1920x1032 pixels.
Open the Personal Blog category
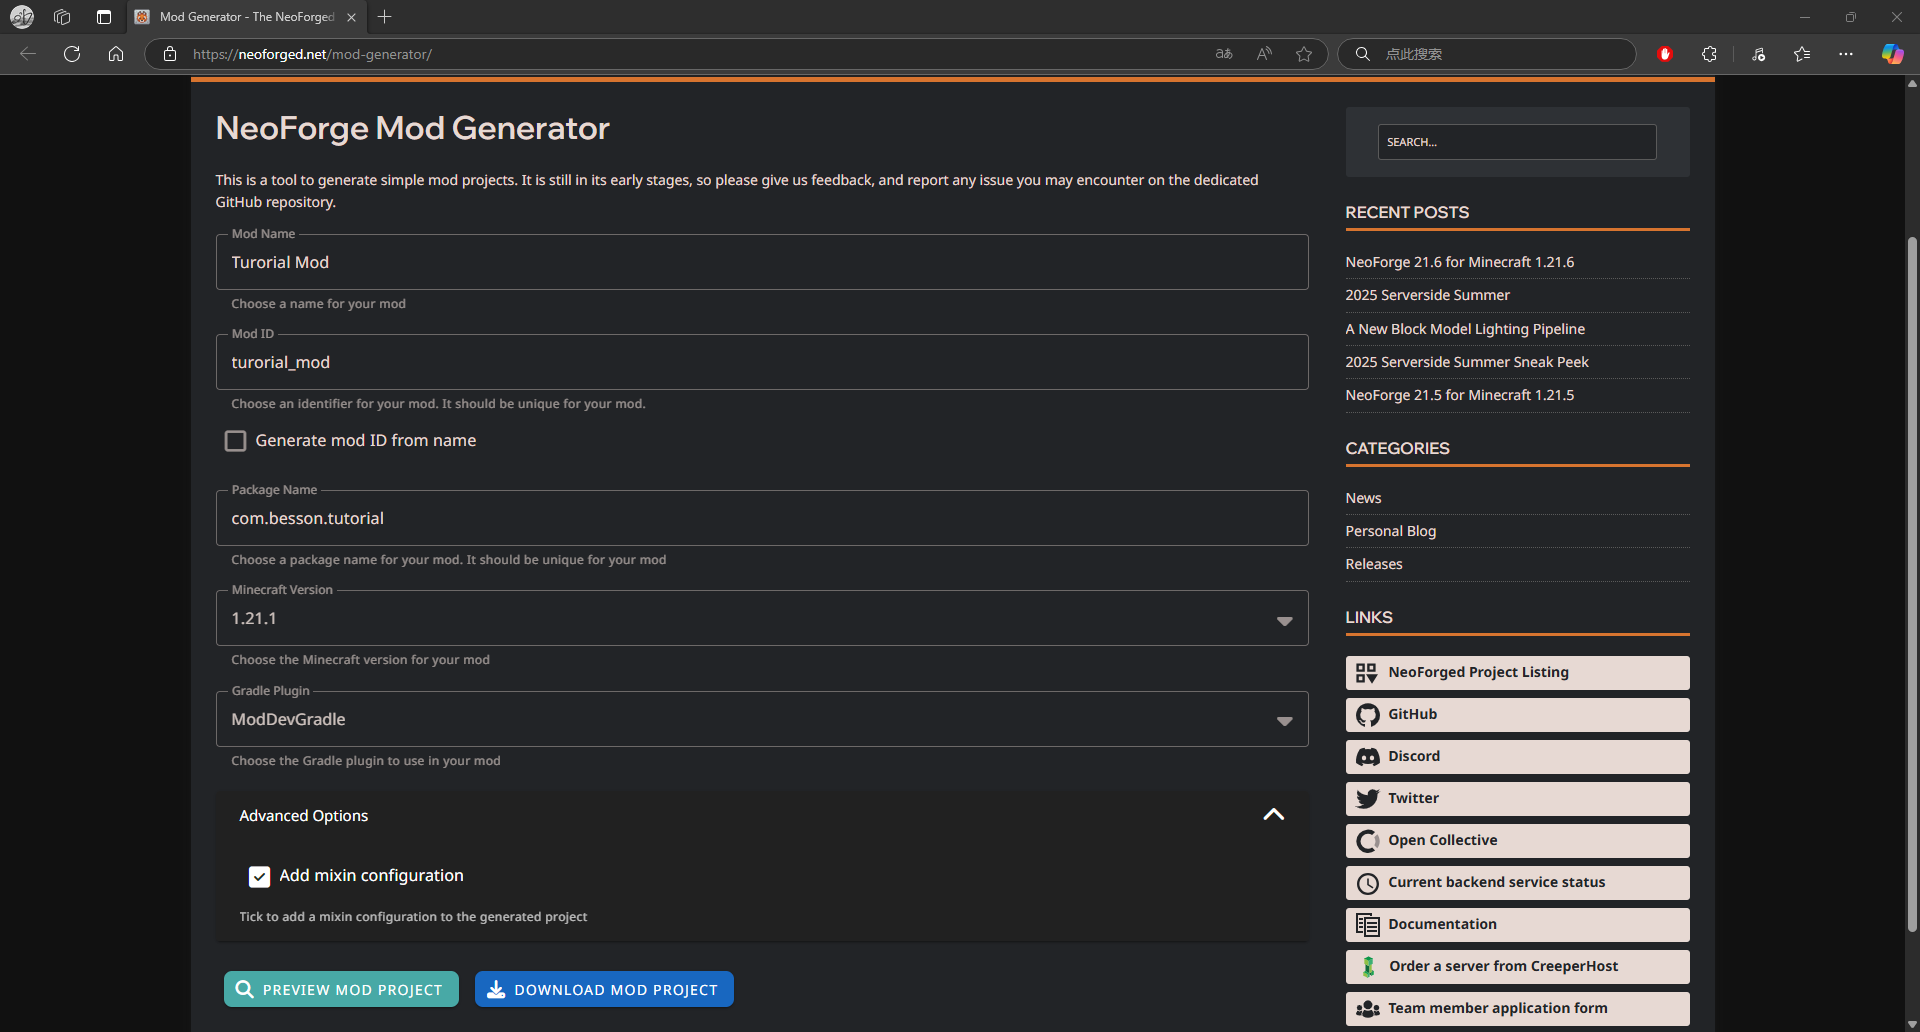click(1390, 531)
